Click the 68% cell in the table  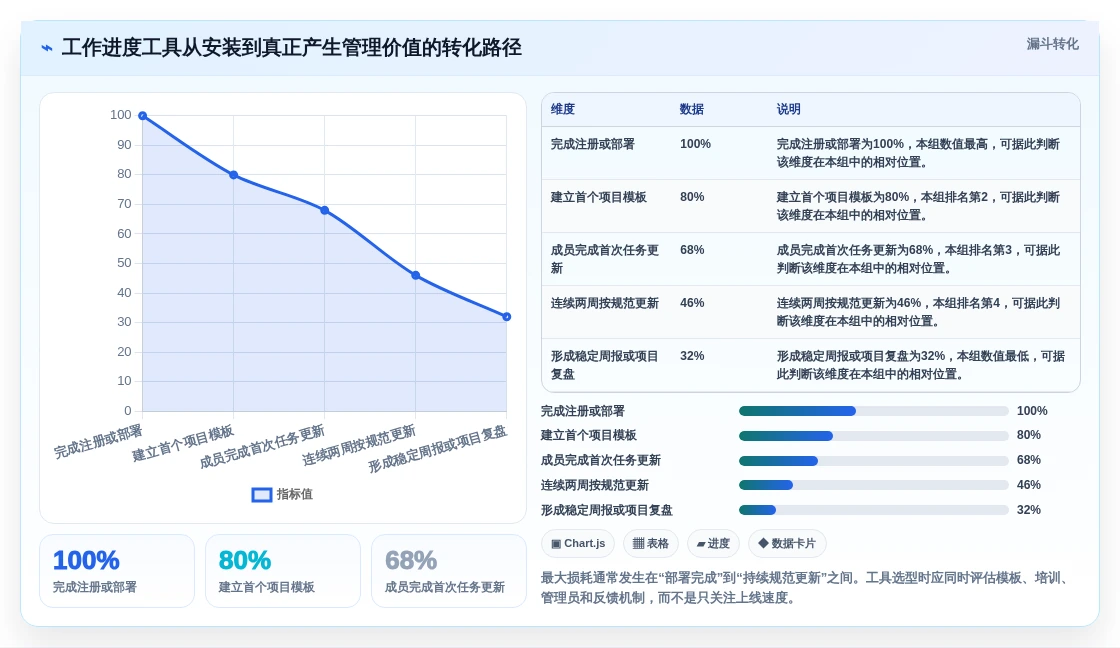pyautogui.click(x=692, y=250)
